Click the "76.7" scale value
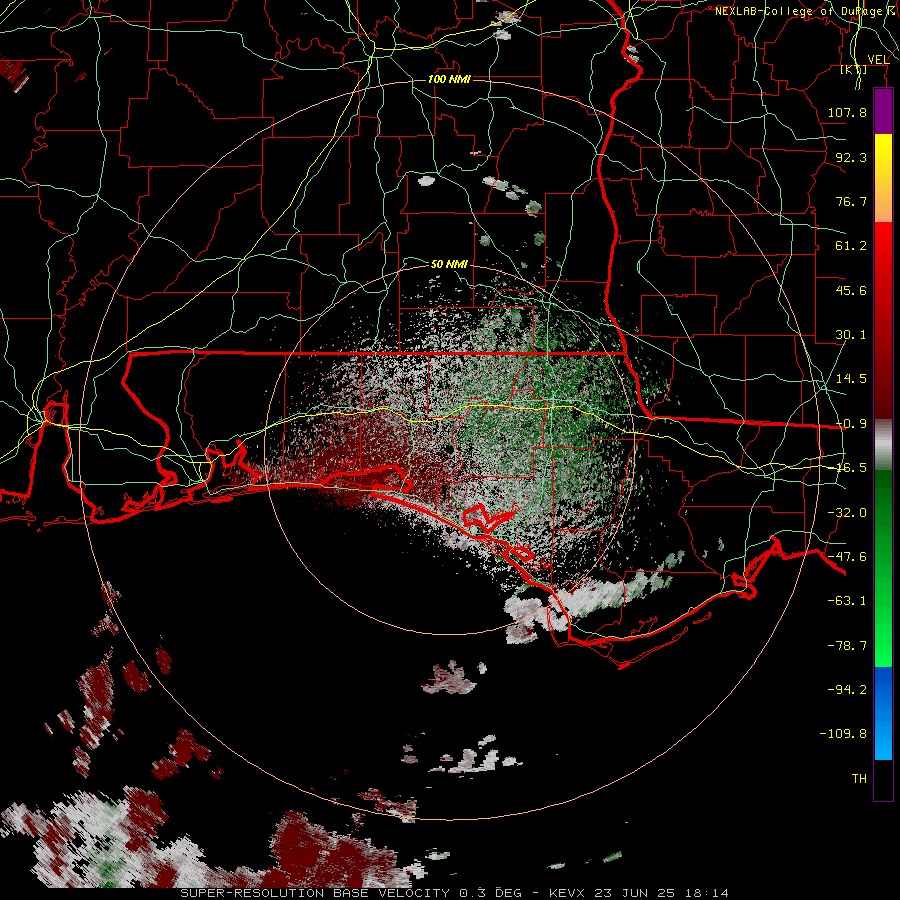900x900 pixels. pos(851,201)
